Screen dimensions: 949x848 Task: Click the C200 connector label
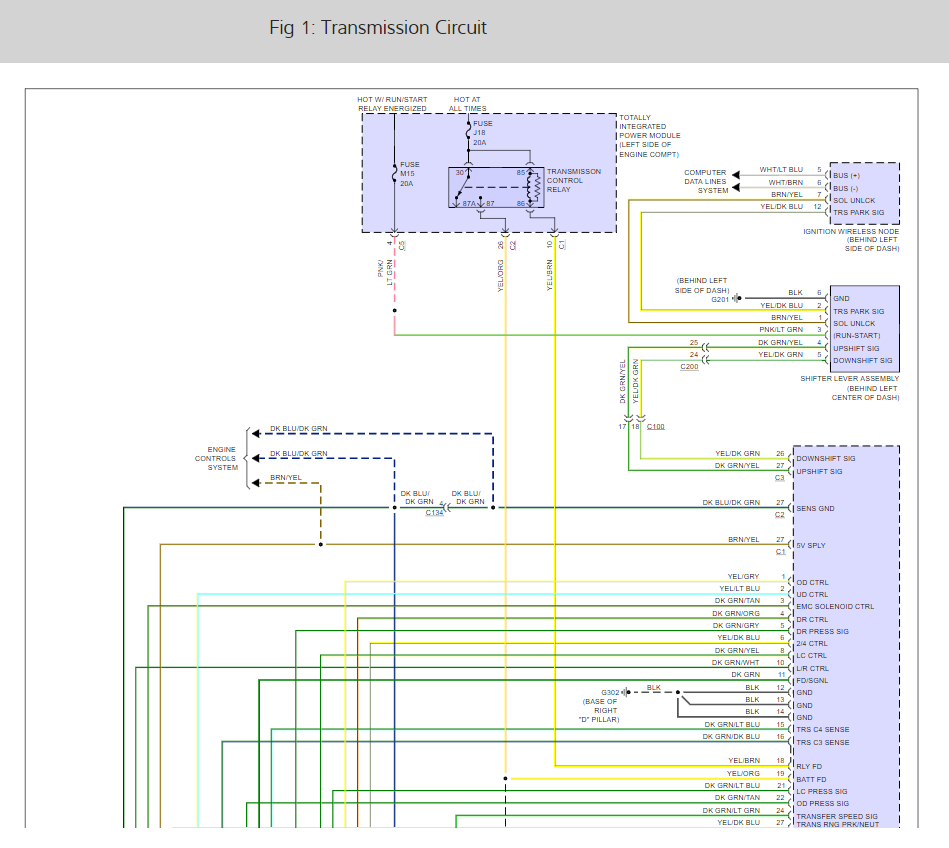689,367
